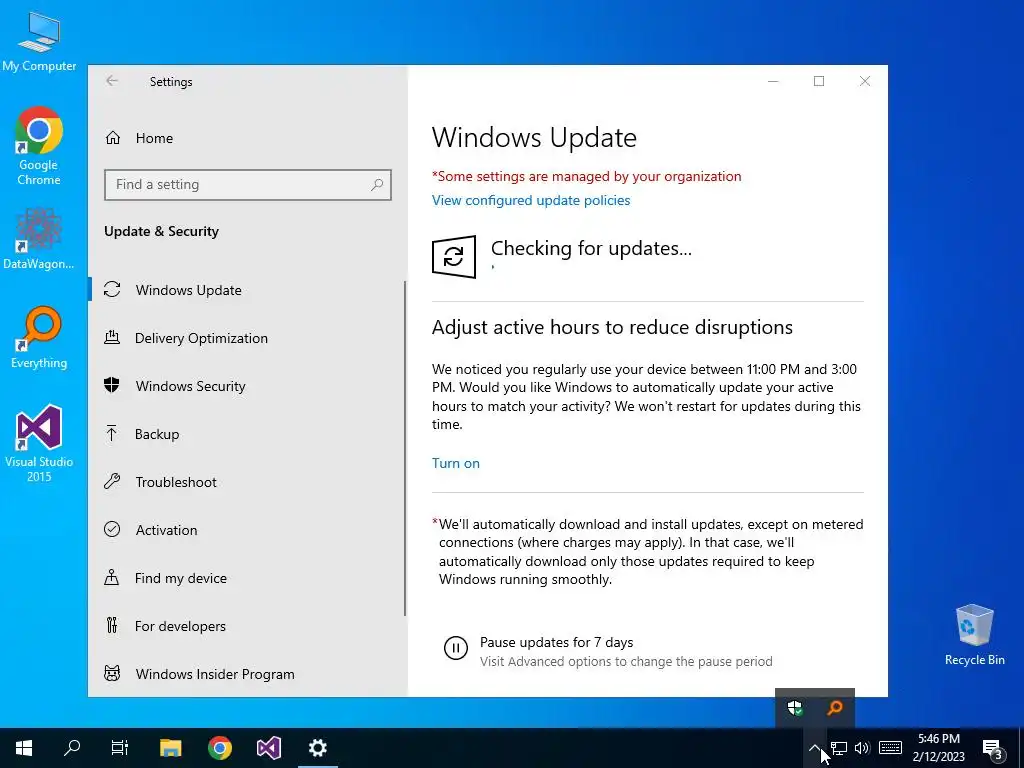Launch Chrome from the taskbar
The width and height of the screenshot is (1024, 768).
(220, 748)
